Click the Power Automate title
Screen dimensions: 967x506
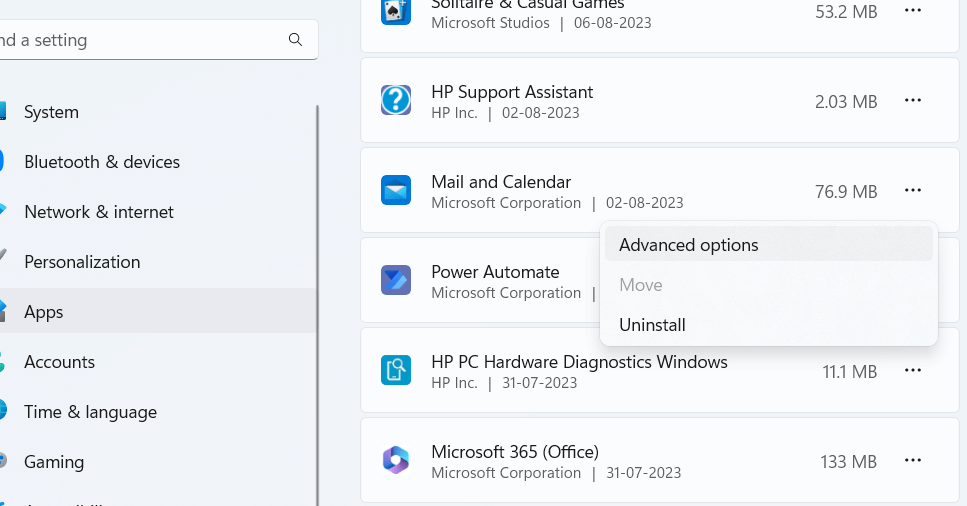coord(495,272)
